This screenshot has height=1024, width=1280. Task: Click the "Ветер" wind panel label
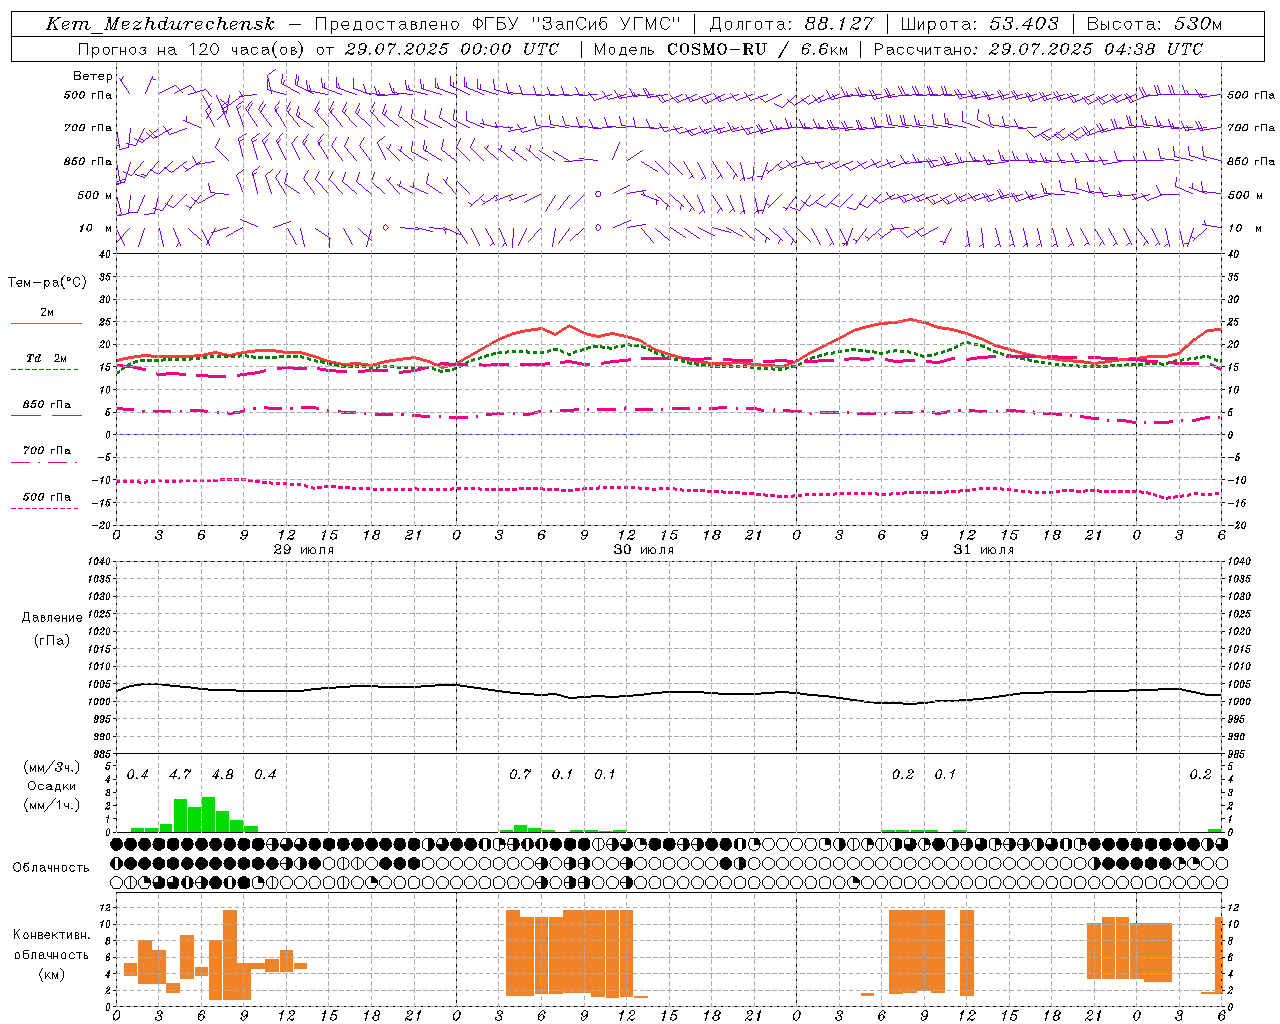point(92,76)
